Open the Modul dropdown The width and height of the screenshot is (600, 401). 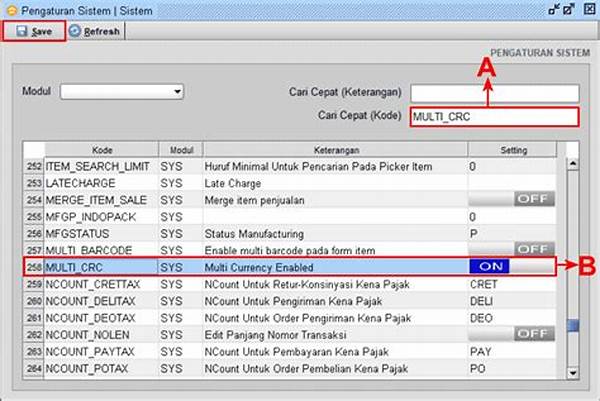(122, 92)
